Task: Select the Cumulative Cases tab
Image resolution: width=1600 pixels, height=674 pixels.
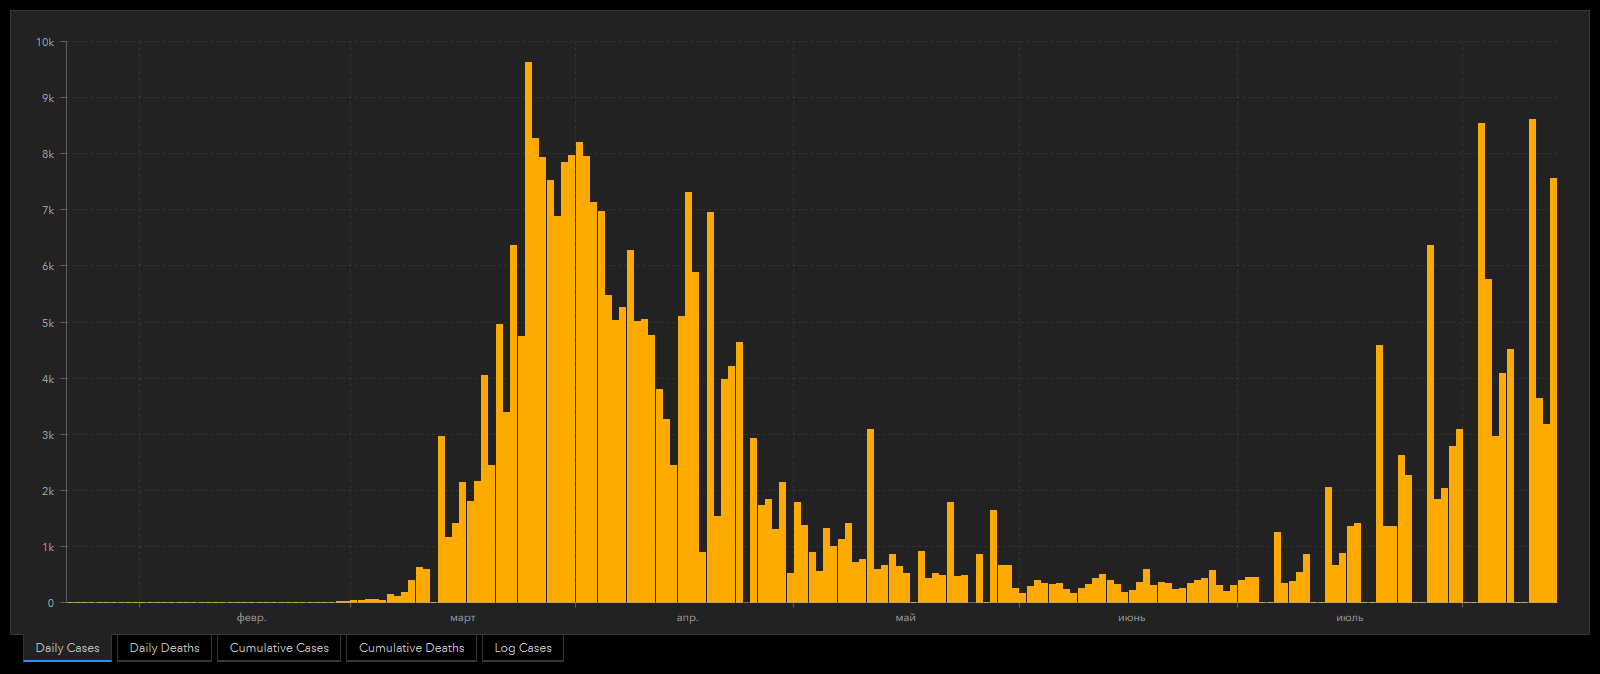Action: click(x=279, y=648)
